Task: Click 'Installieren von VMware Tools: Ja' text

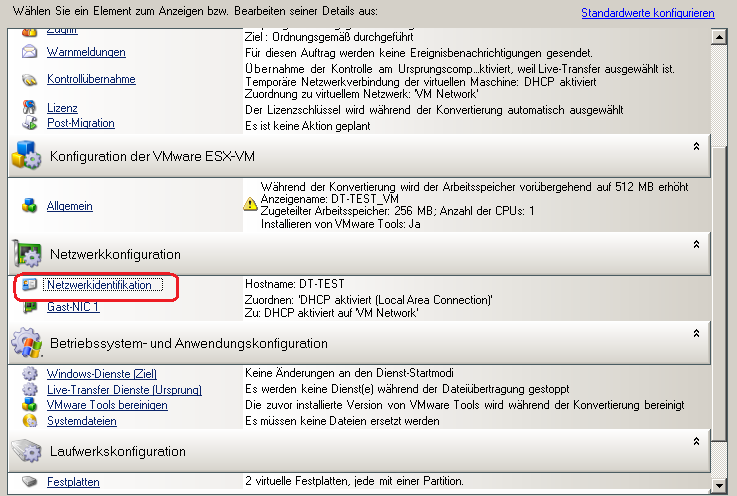Action: (x=341, y=224)
